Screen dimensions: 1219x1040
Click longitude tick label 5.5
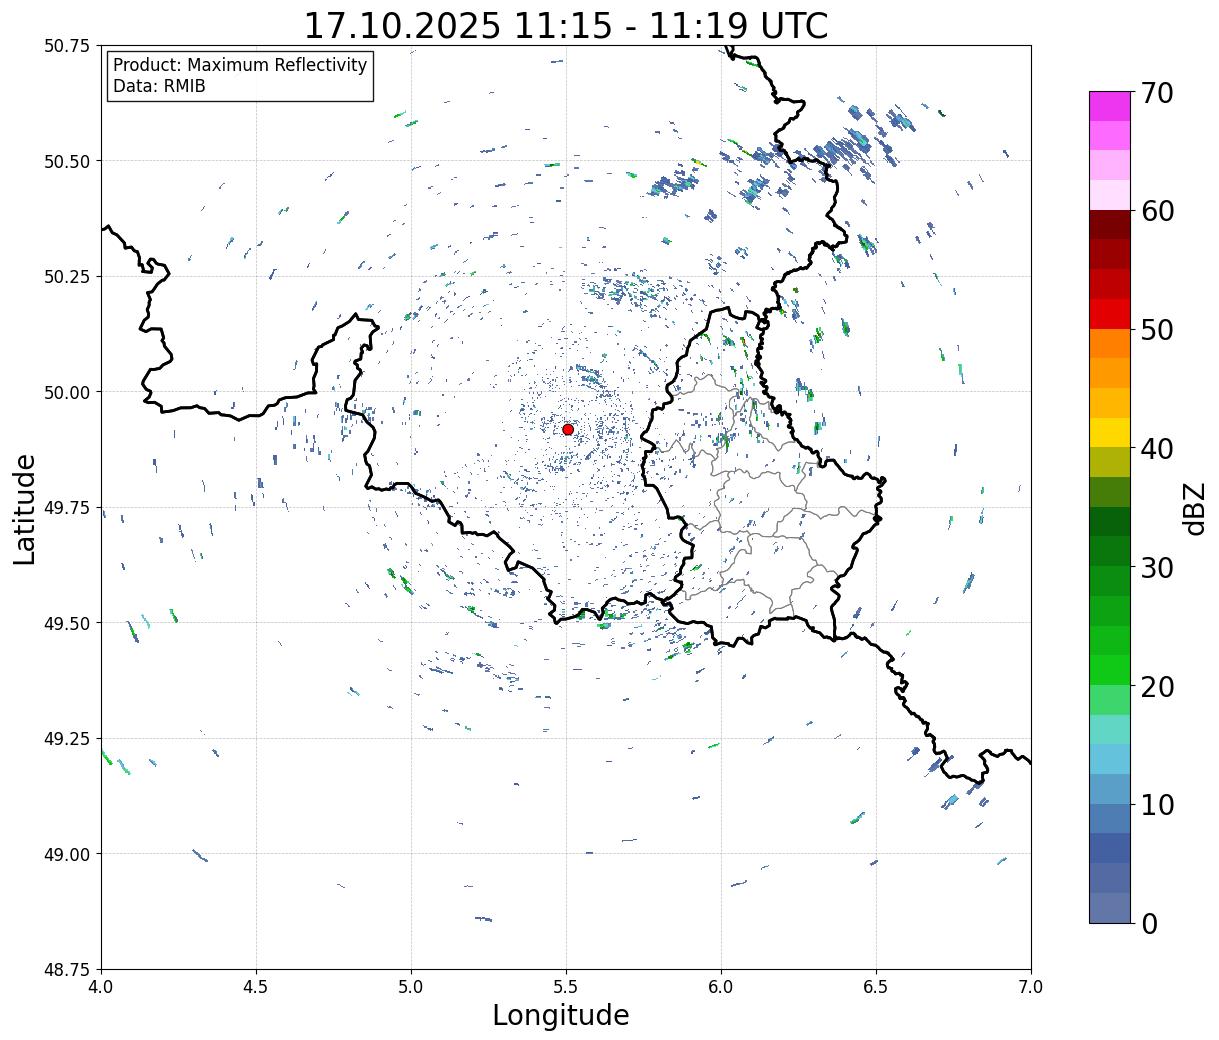[x=566, y=986]
